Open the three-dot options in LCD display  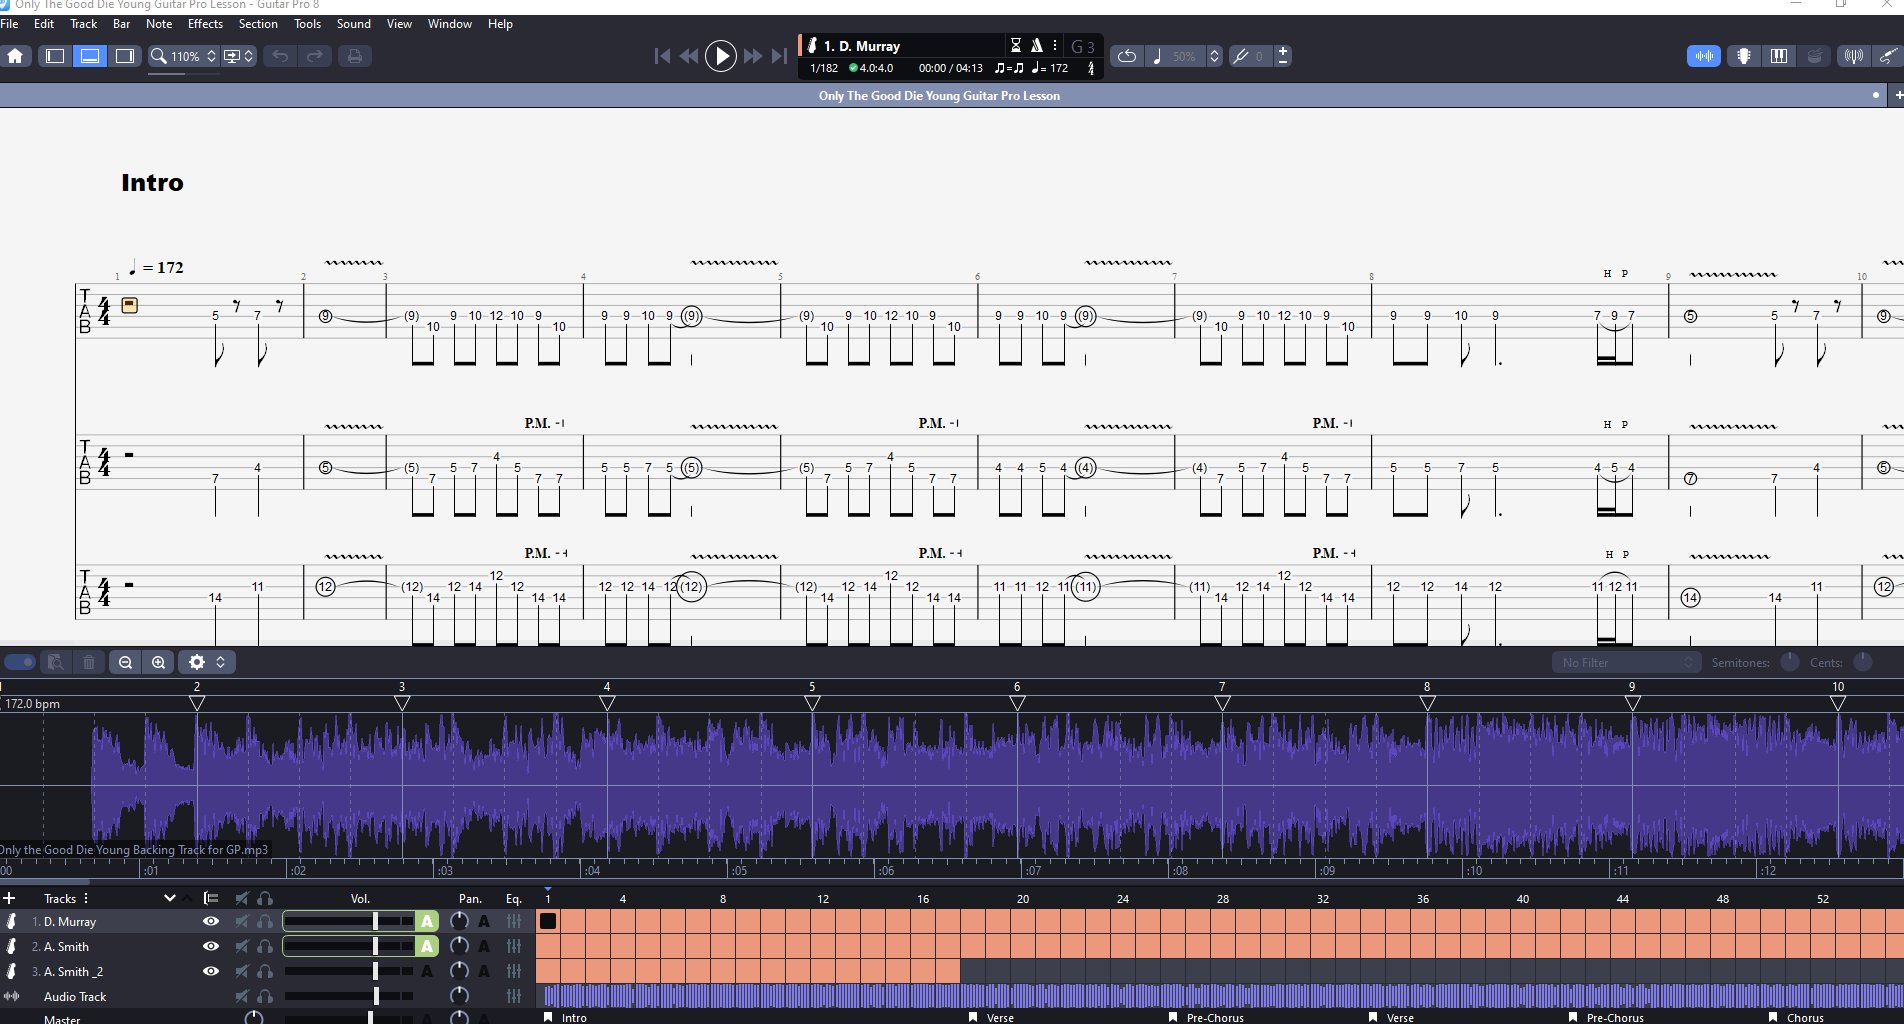click(1054, 45)
